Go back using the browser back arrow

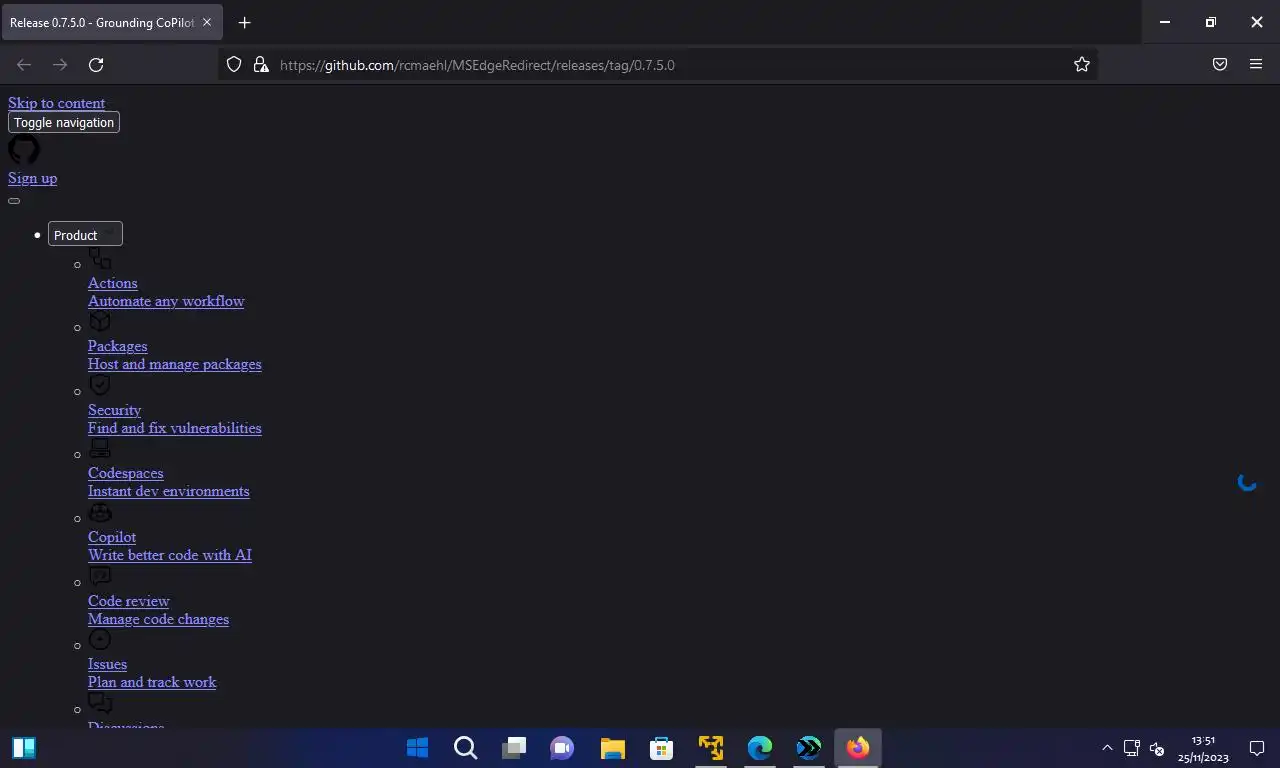point(24,64)
